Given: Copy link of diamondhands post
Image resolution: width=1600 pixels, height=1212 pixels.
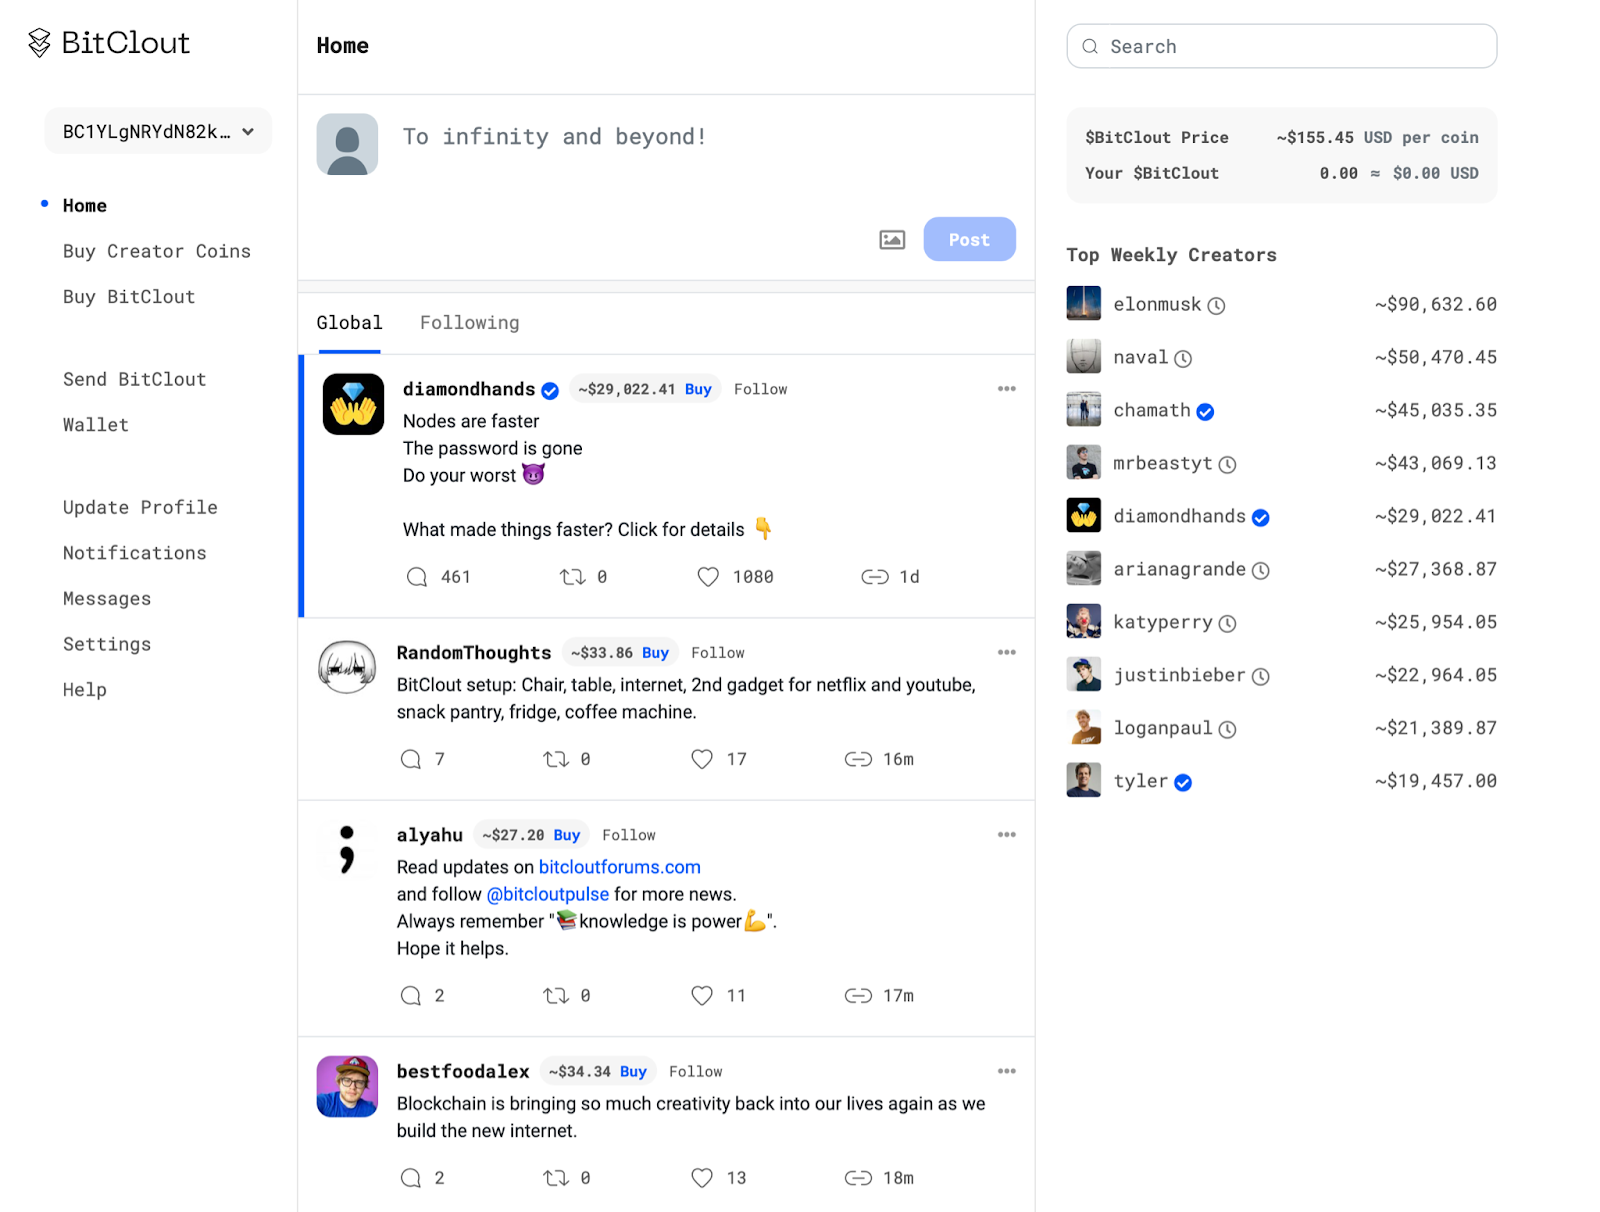Looking at the screenshot, I should point(875,577).
